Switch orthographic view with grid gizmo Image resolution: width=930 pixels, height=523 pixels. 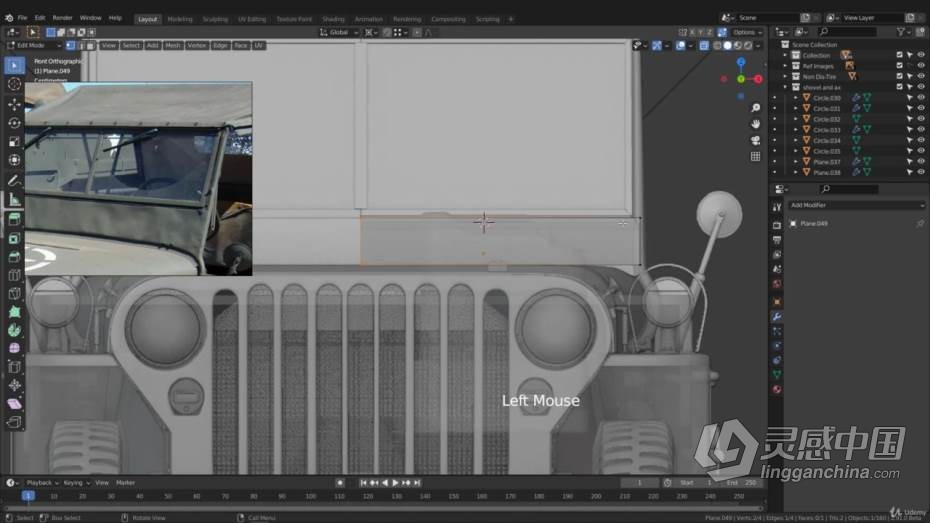point(755,157)
